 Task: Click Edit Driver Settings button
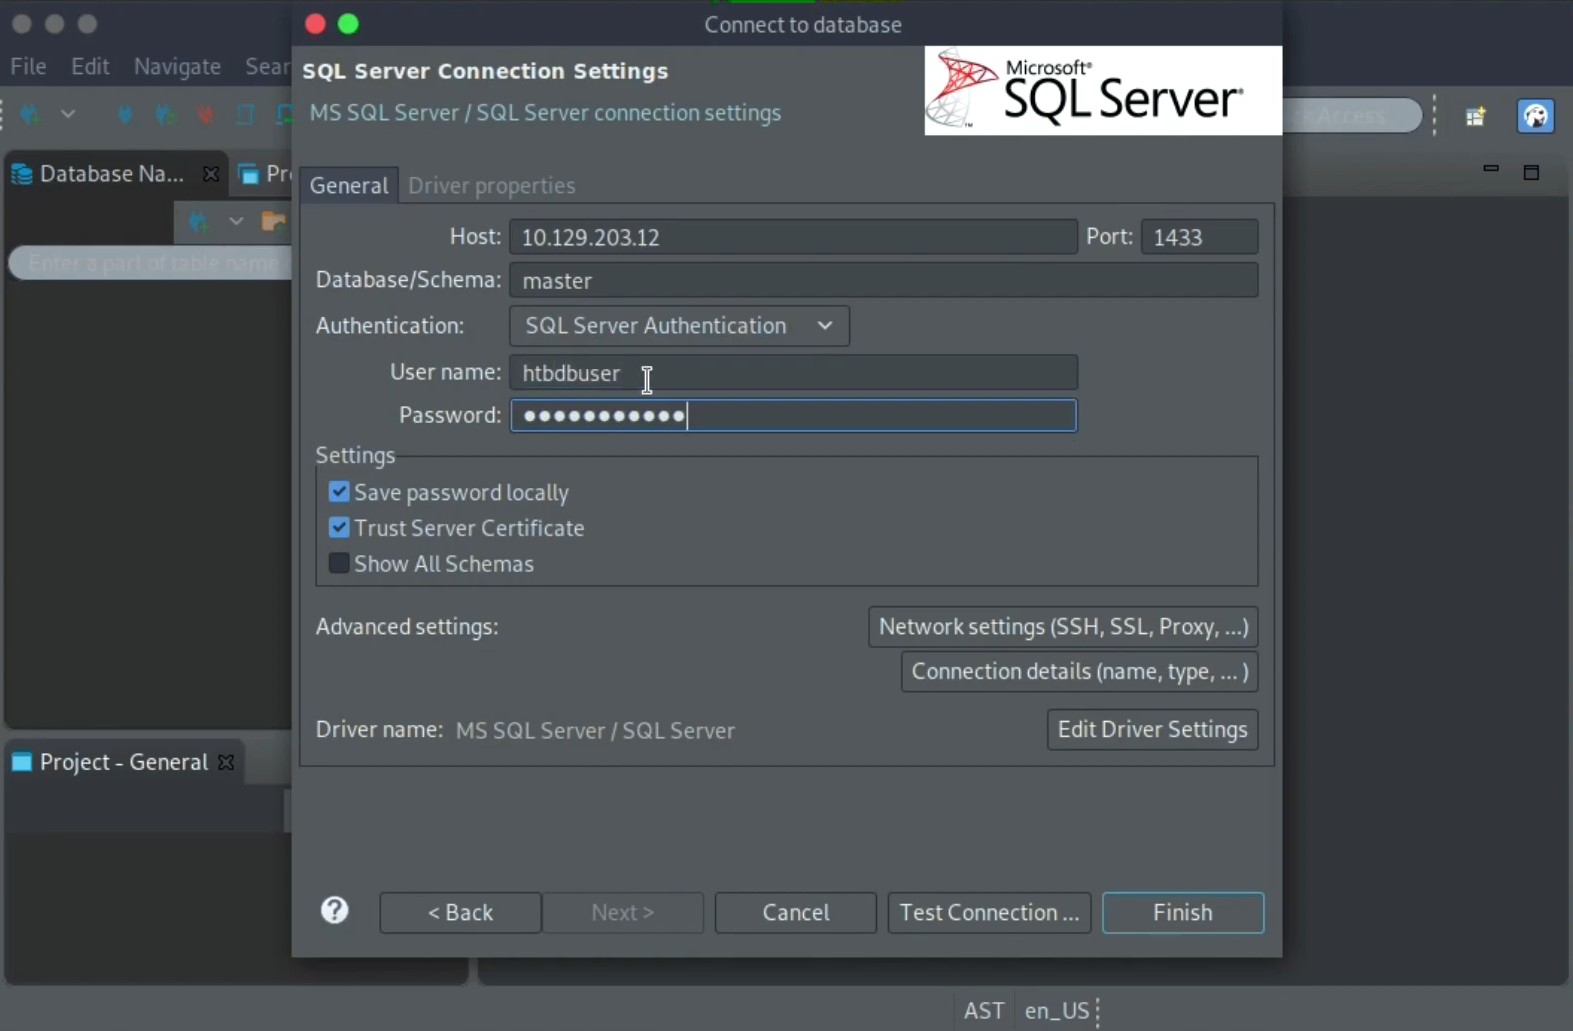[x=1152, y=730]
